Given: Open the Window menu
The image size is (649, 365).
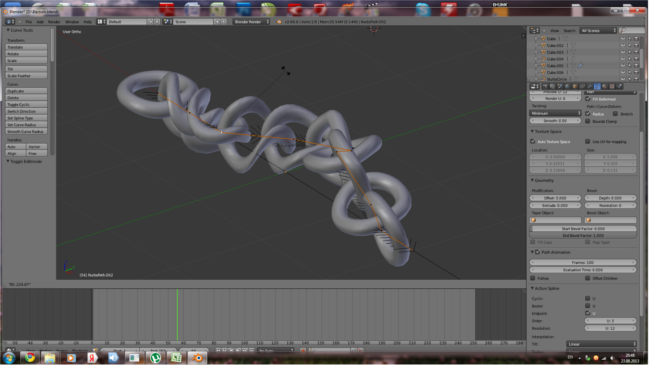Looking at the screenshot, I should coord(72,22).
